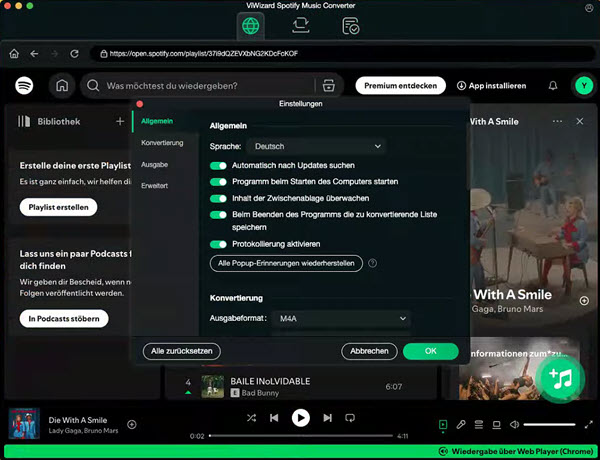Click Bad Bunny artist name
The height and width of the screenshot is (460, 600).
(x=260, y=393)
